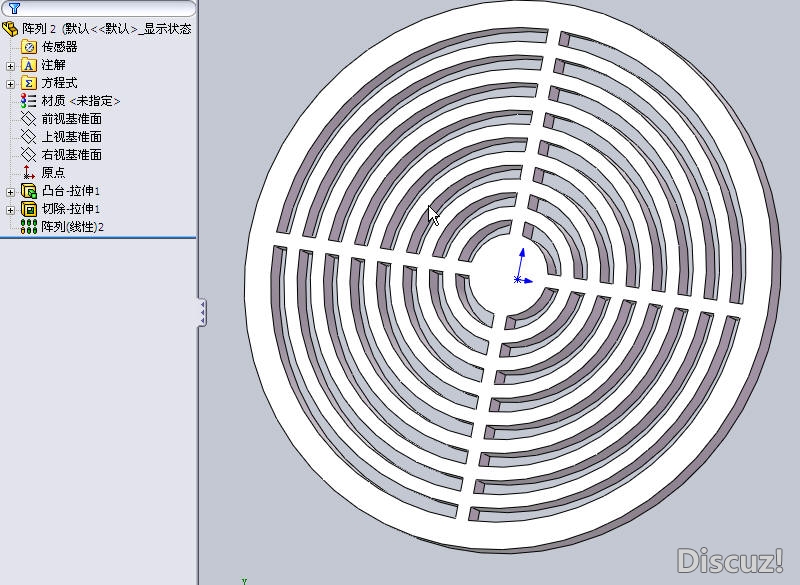Viewport: 800px width, 585px height.
Task: Click the 材质 material icon
Action: (x=29, y=101)
